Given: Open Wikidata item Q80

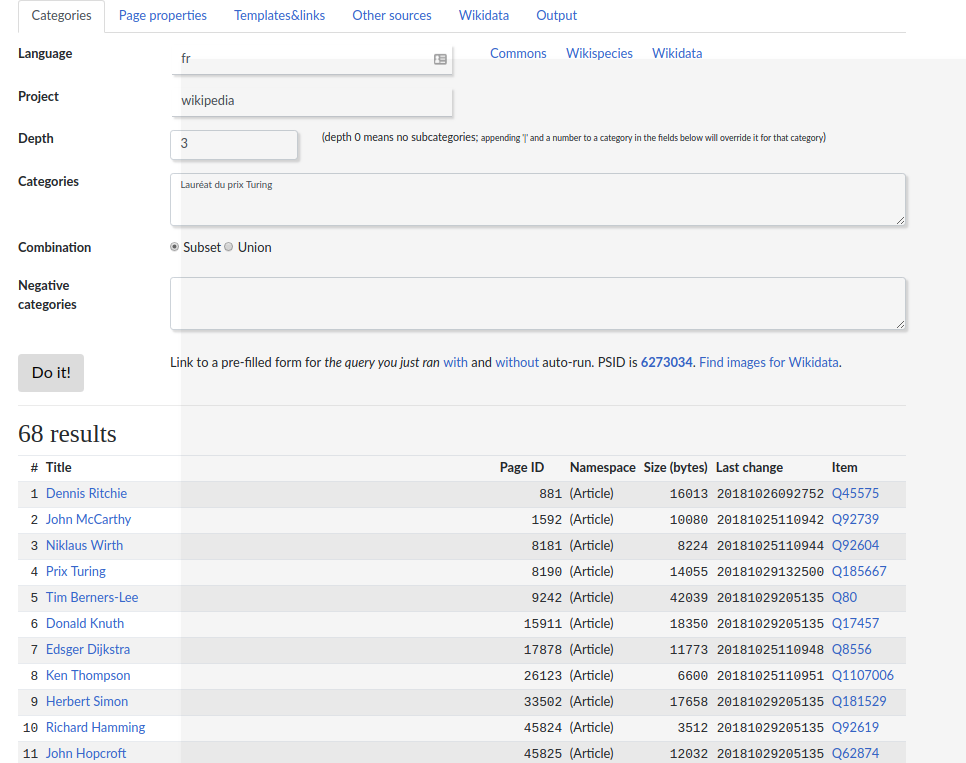Looking at the screenshot, I should tap(844, 598).
